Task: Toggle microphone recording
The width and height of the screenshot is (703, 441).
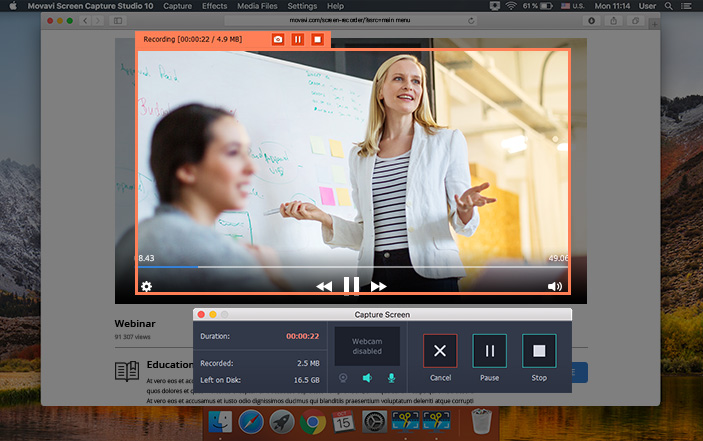Action: pyautogui.click(x=391, y=378)
